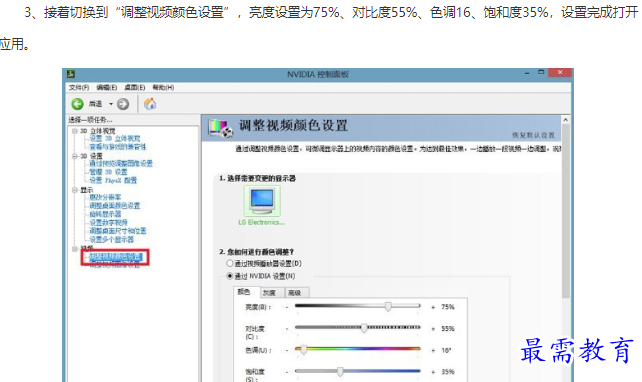Click the contrast minus button
The width and height of the screenshot is (642, 382).
(287, 328)
